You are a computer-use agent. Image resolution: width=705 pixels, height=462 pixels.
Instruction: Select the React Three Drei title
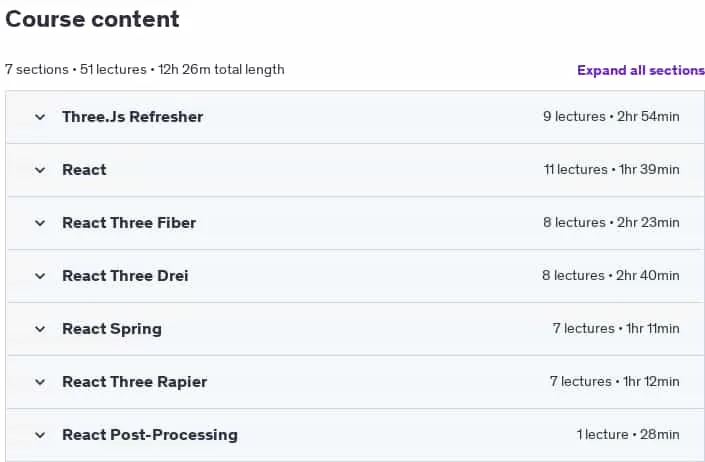pyautogui.click(x=125, y=276)
